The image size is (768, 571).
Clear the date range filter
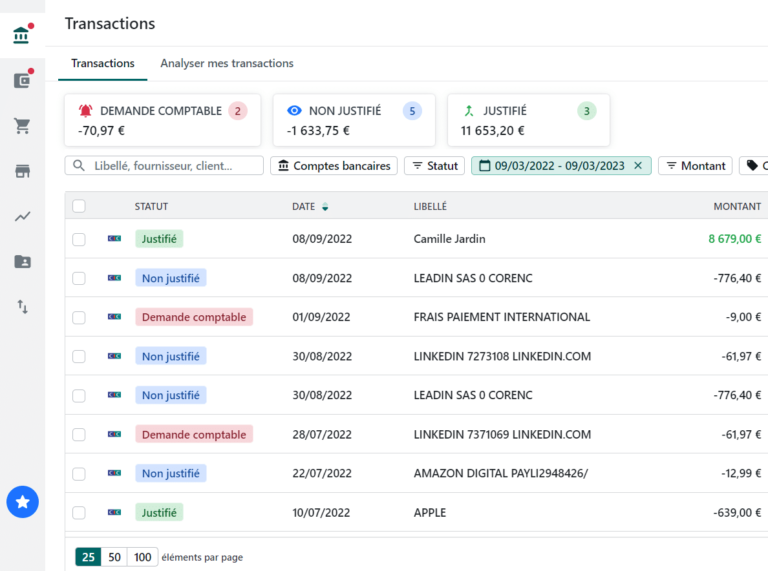coord(638,166)
